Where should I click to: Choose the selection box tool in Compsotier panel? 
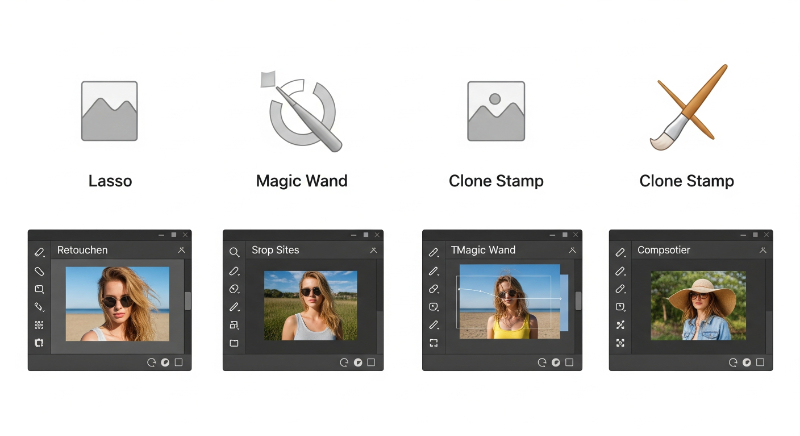click(620, 307)
